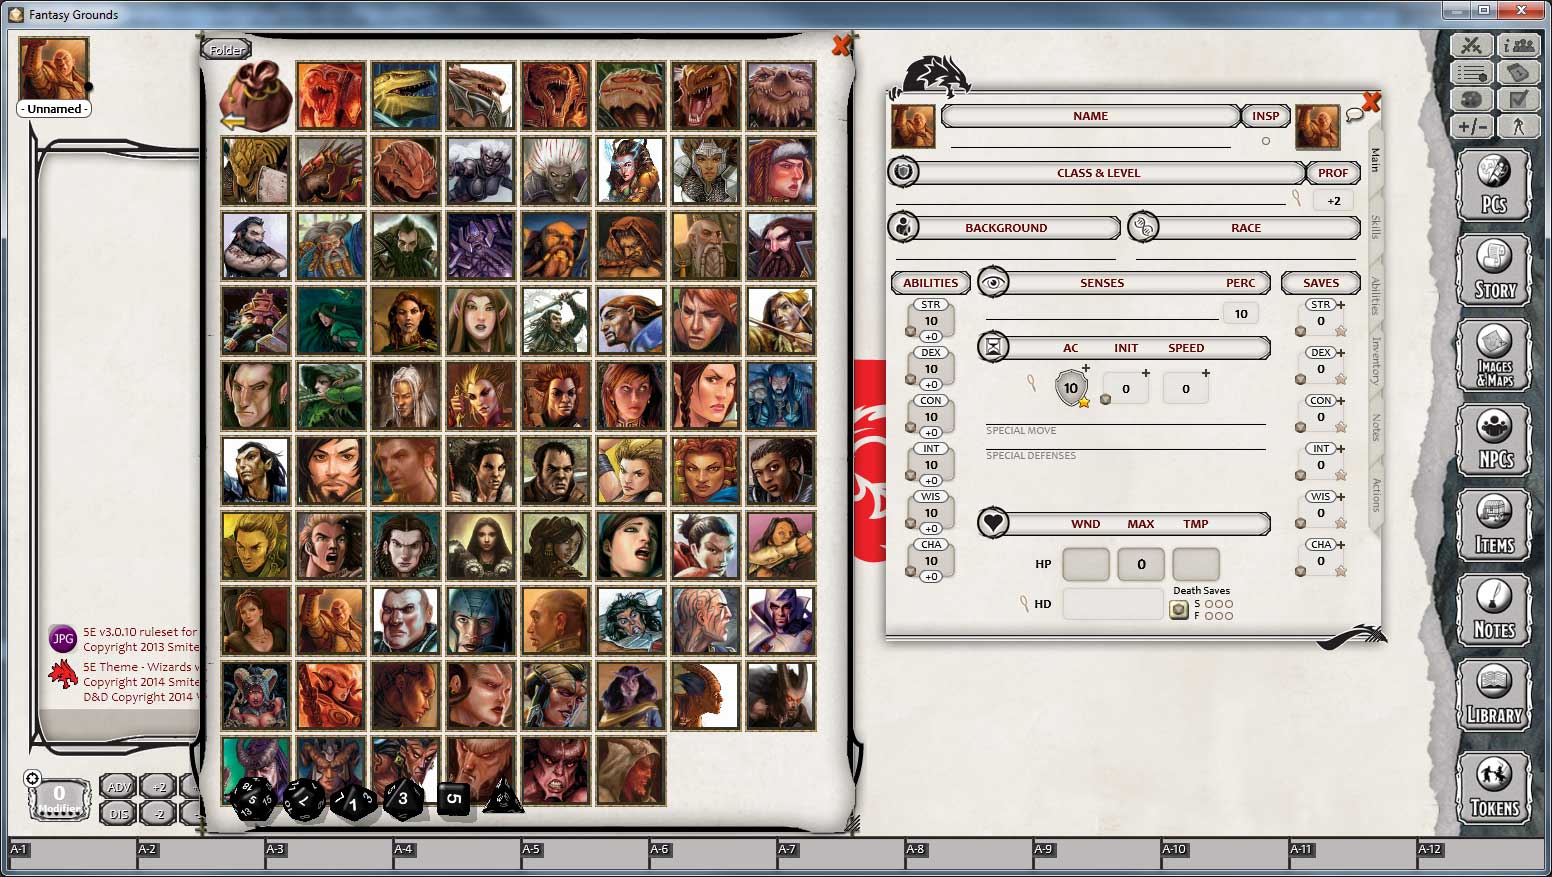
Task: Click the PROF proficiency button
Action: pos(1333,172)
